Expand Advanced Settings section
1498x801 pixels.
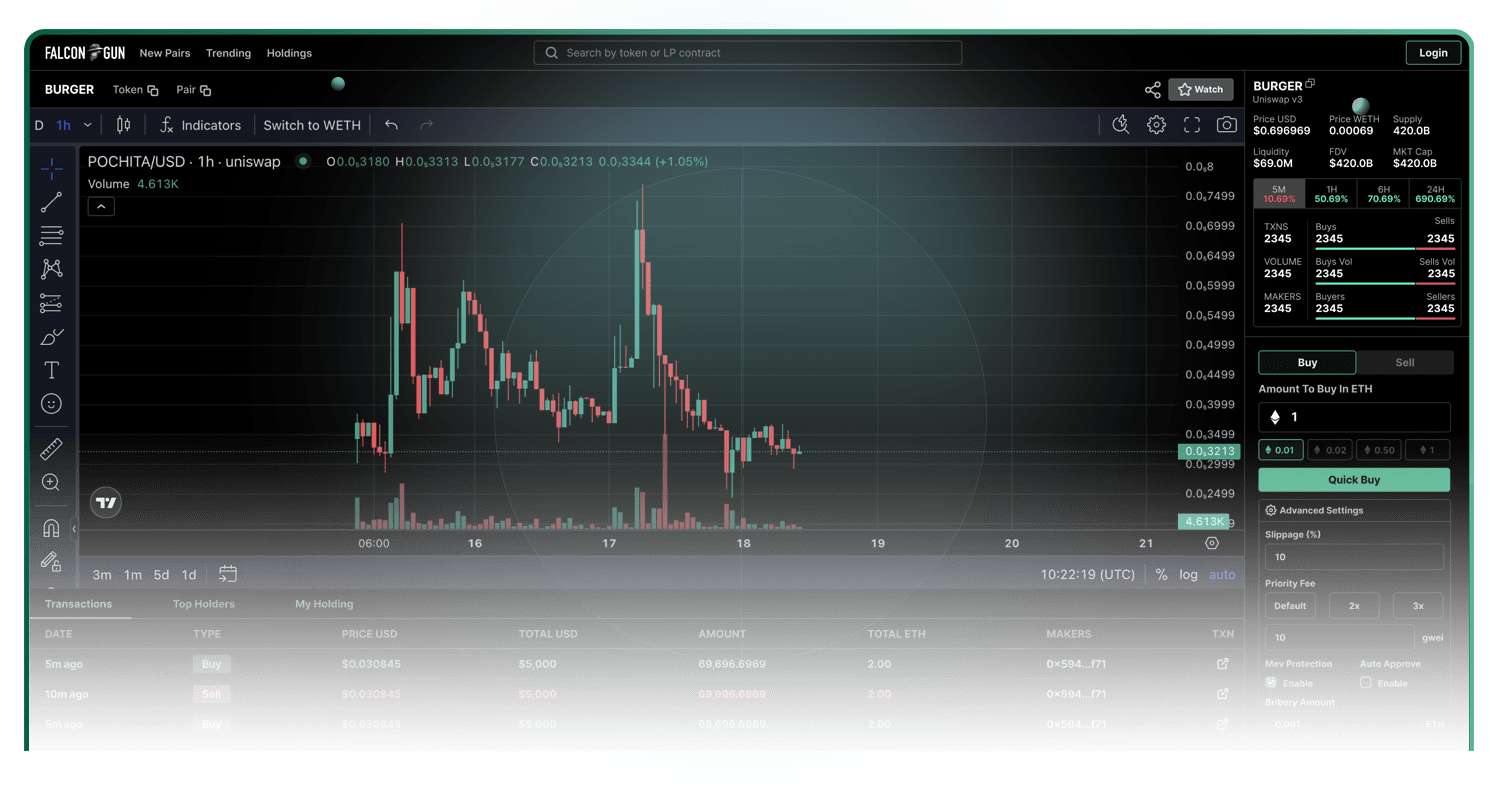click(1314, 510)
